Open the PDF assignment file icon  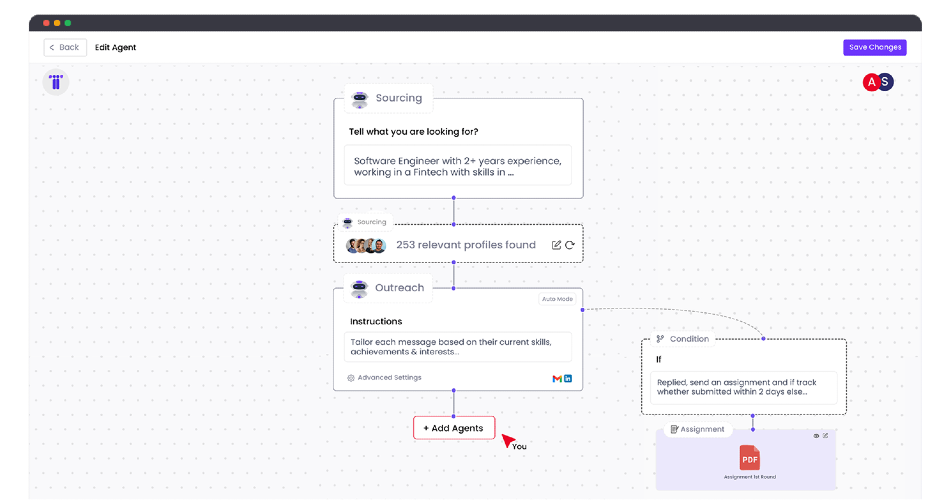pyautogui.click(x=750, y=458)
